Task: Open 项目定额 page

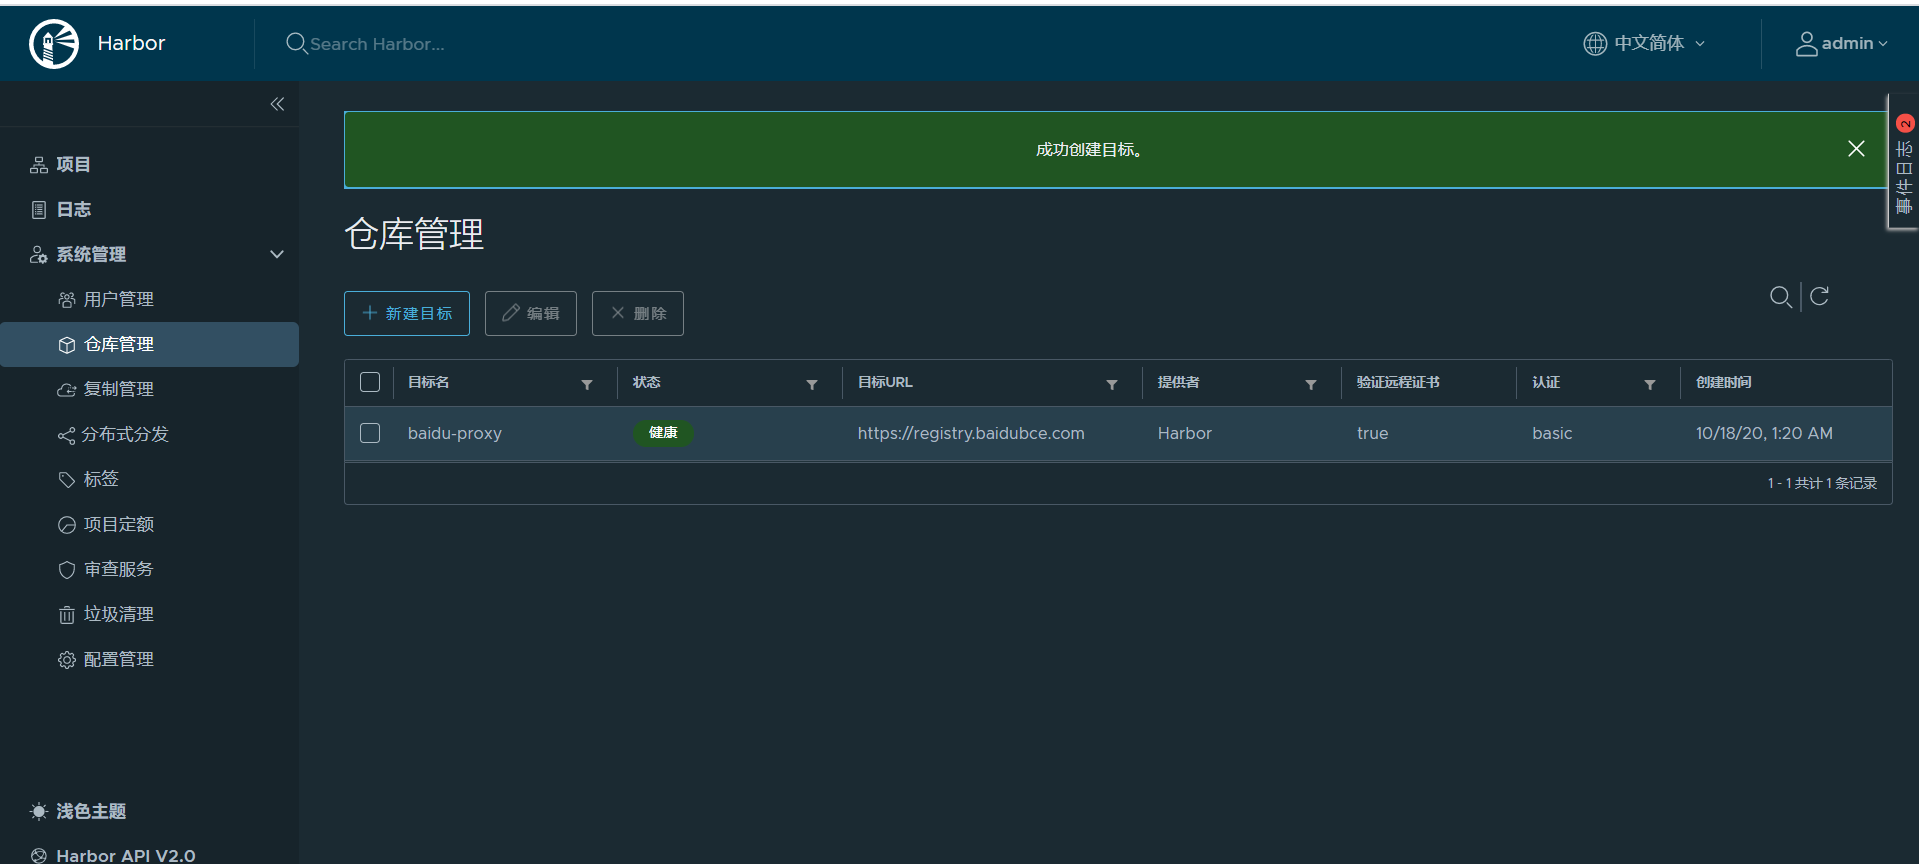Action: [118, 524]
